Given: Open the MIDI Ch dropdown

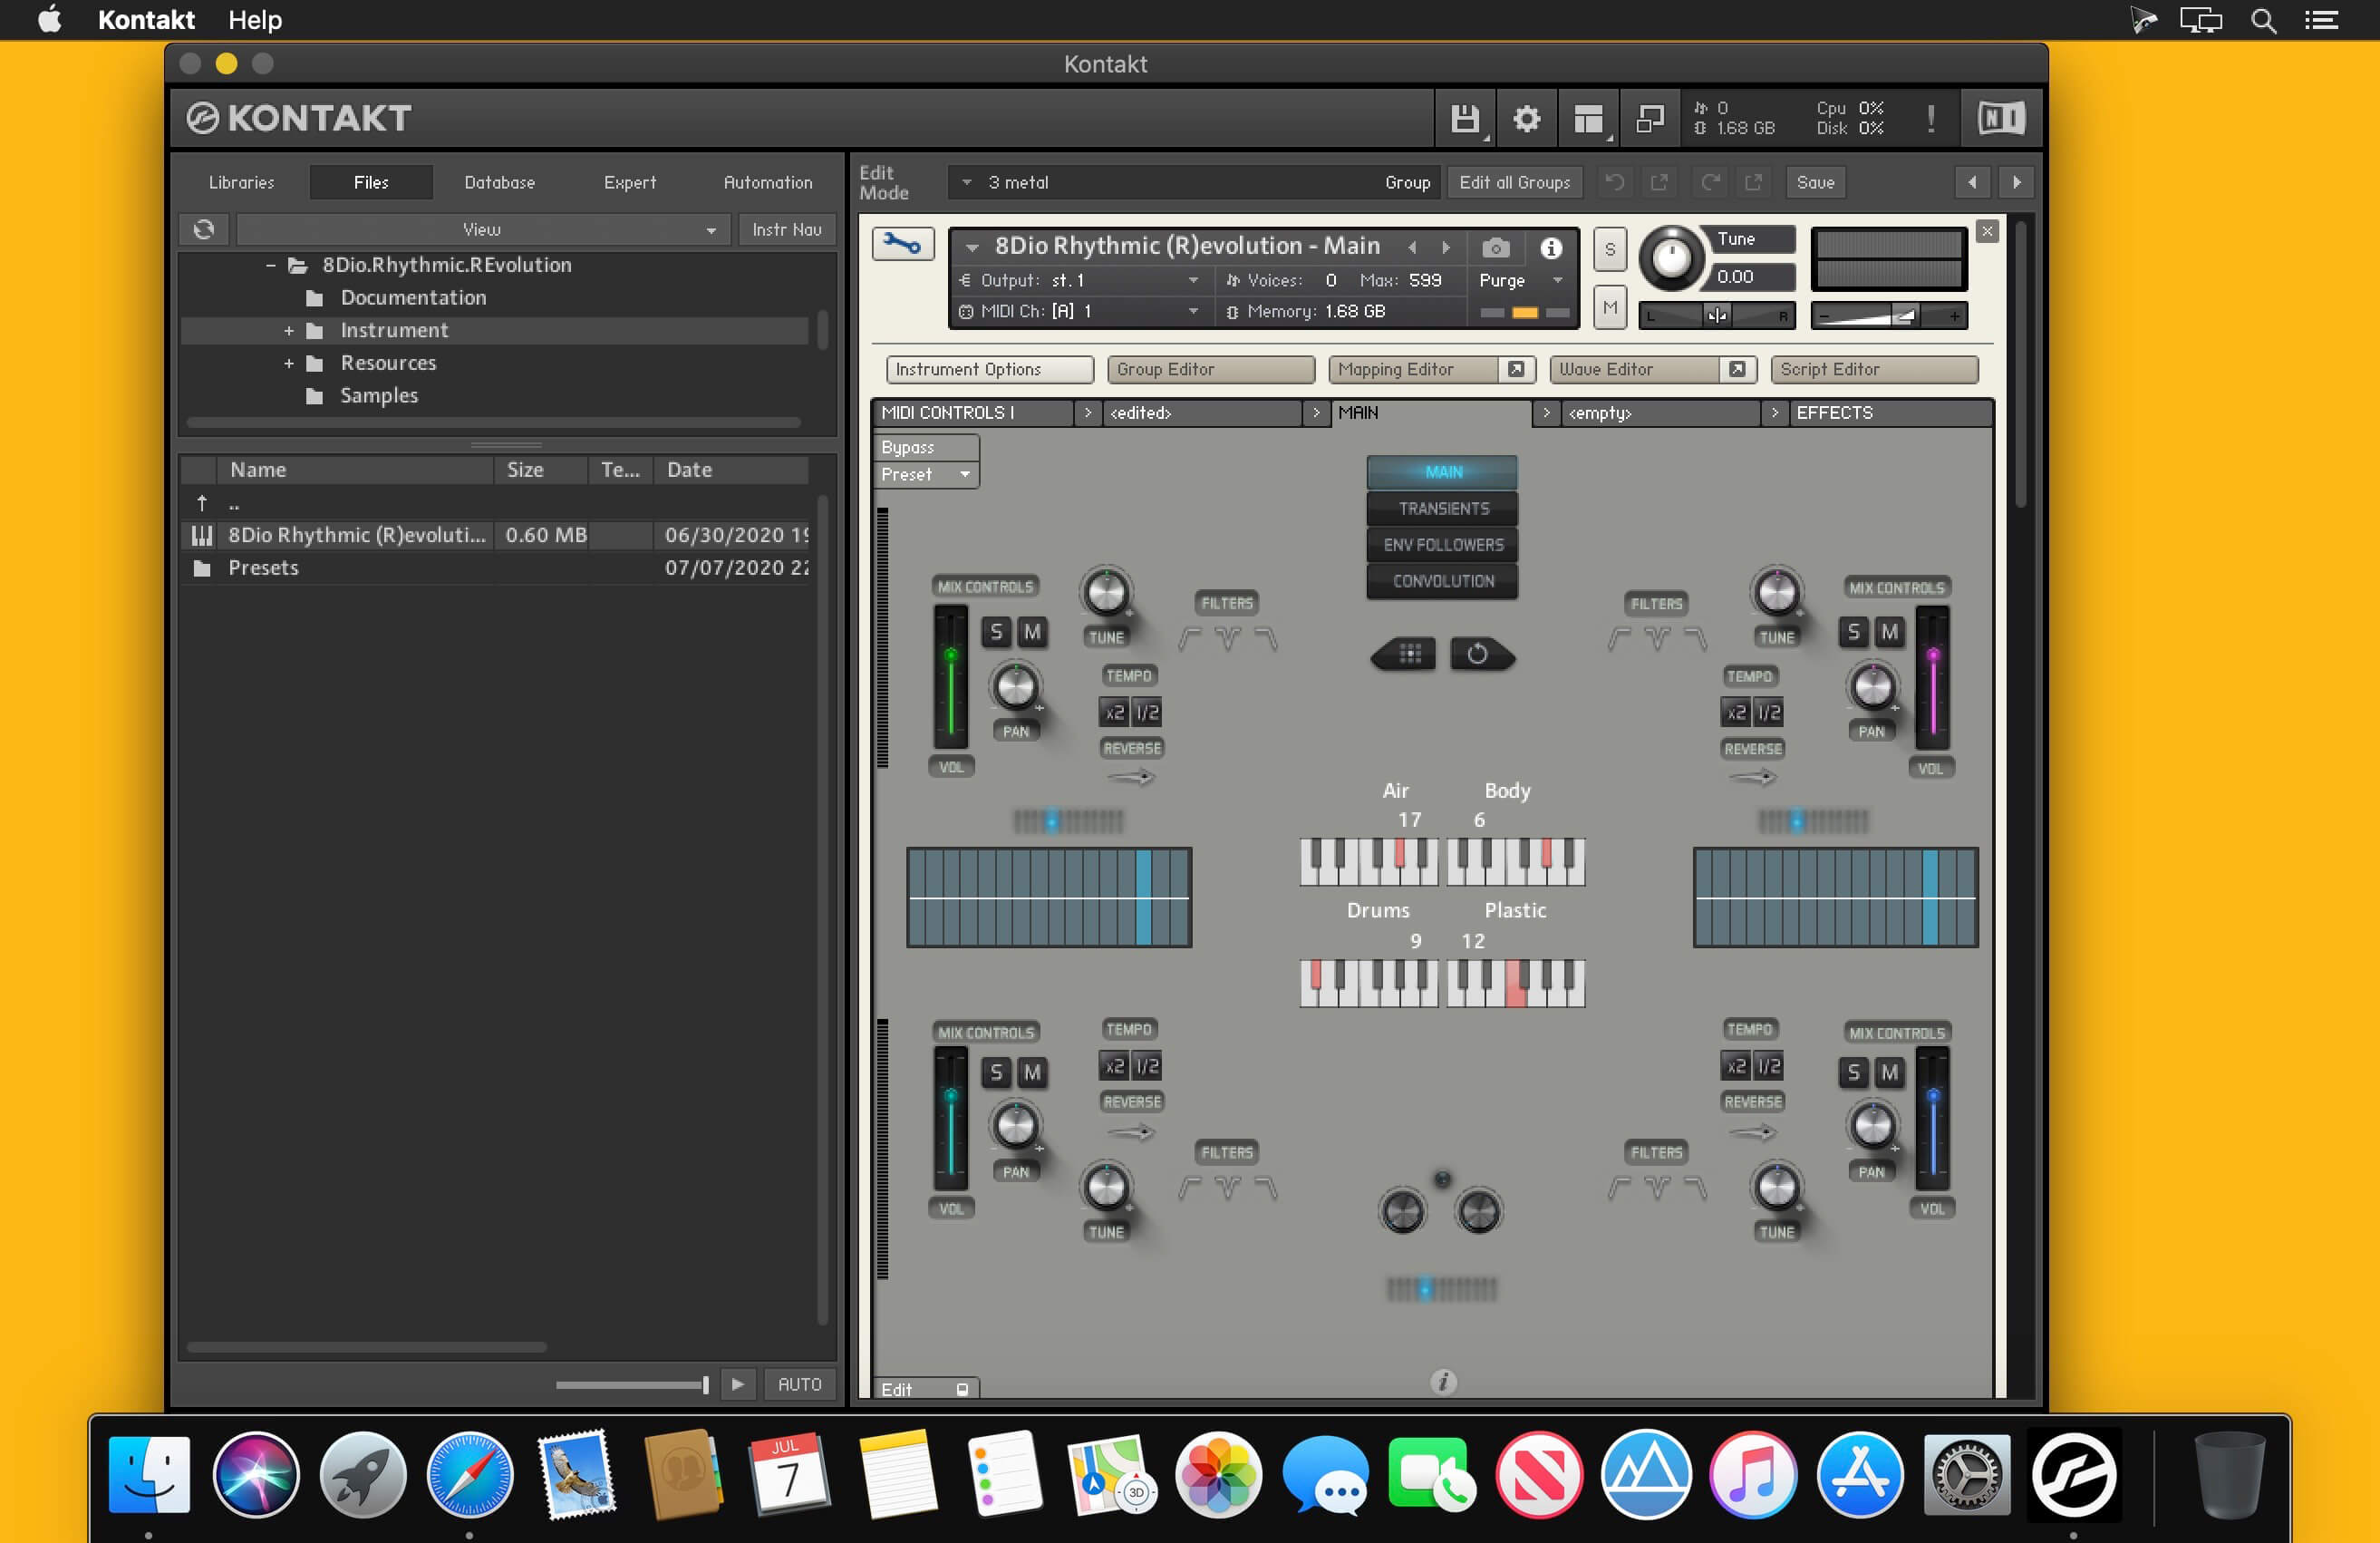Looking at the screenshot, I should [1079, 312].
